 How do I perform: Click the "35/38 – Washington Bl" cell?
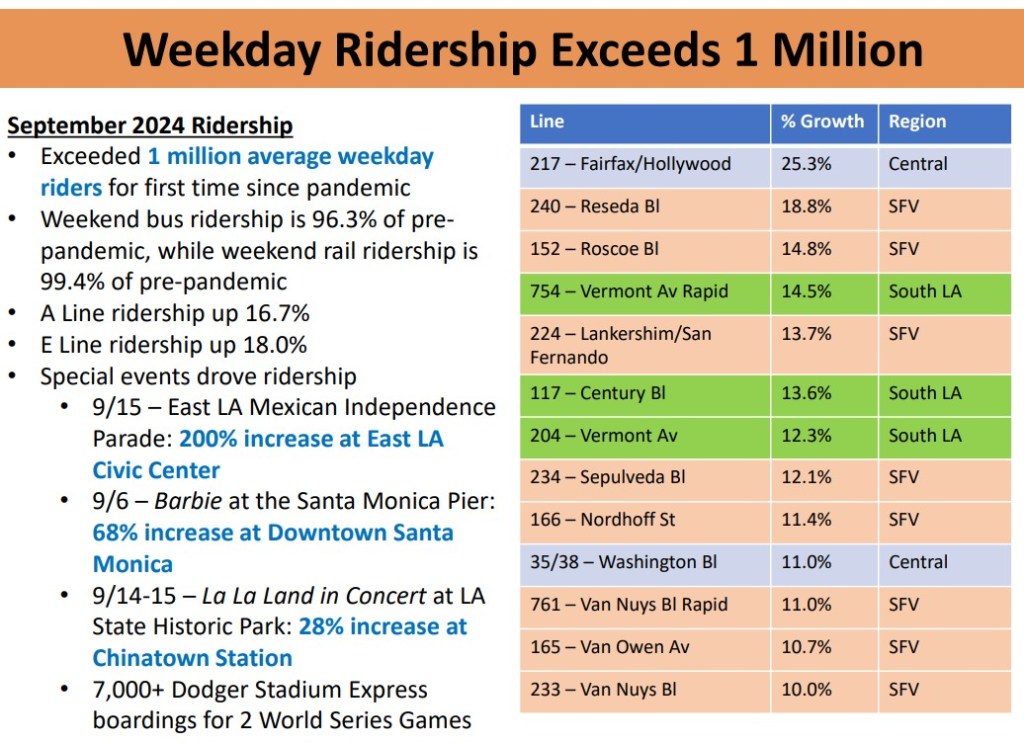click(623, 562)
